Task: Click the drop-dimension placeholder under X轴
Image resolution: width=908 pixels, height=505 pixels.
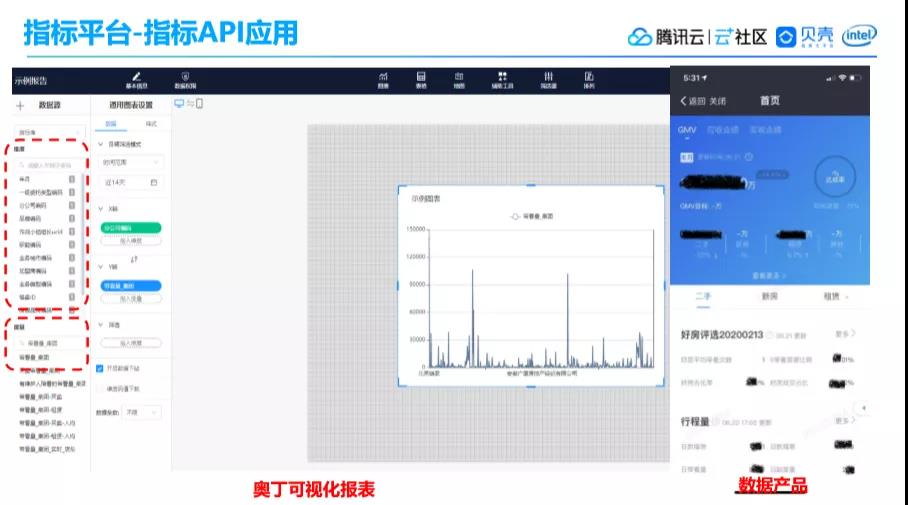Action: tap(131, 240)
